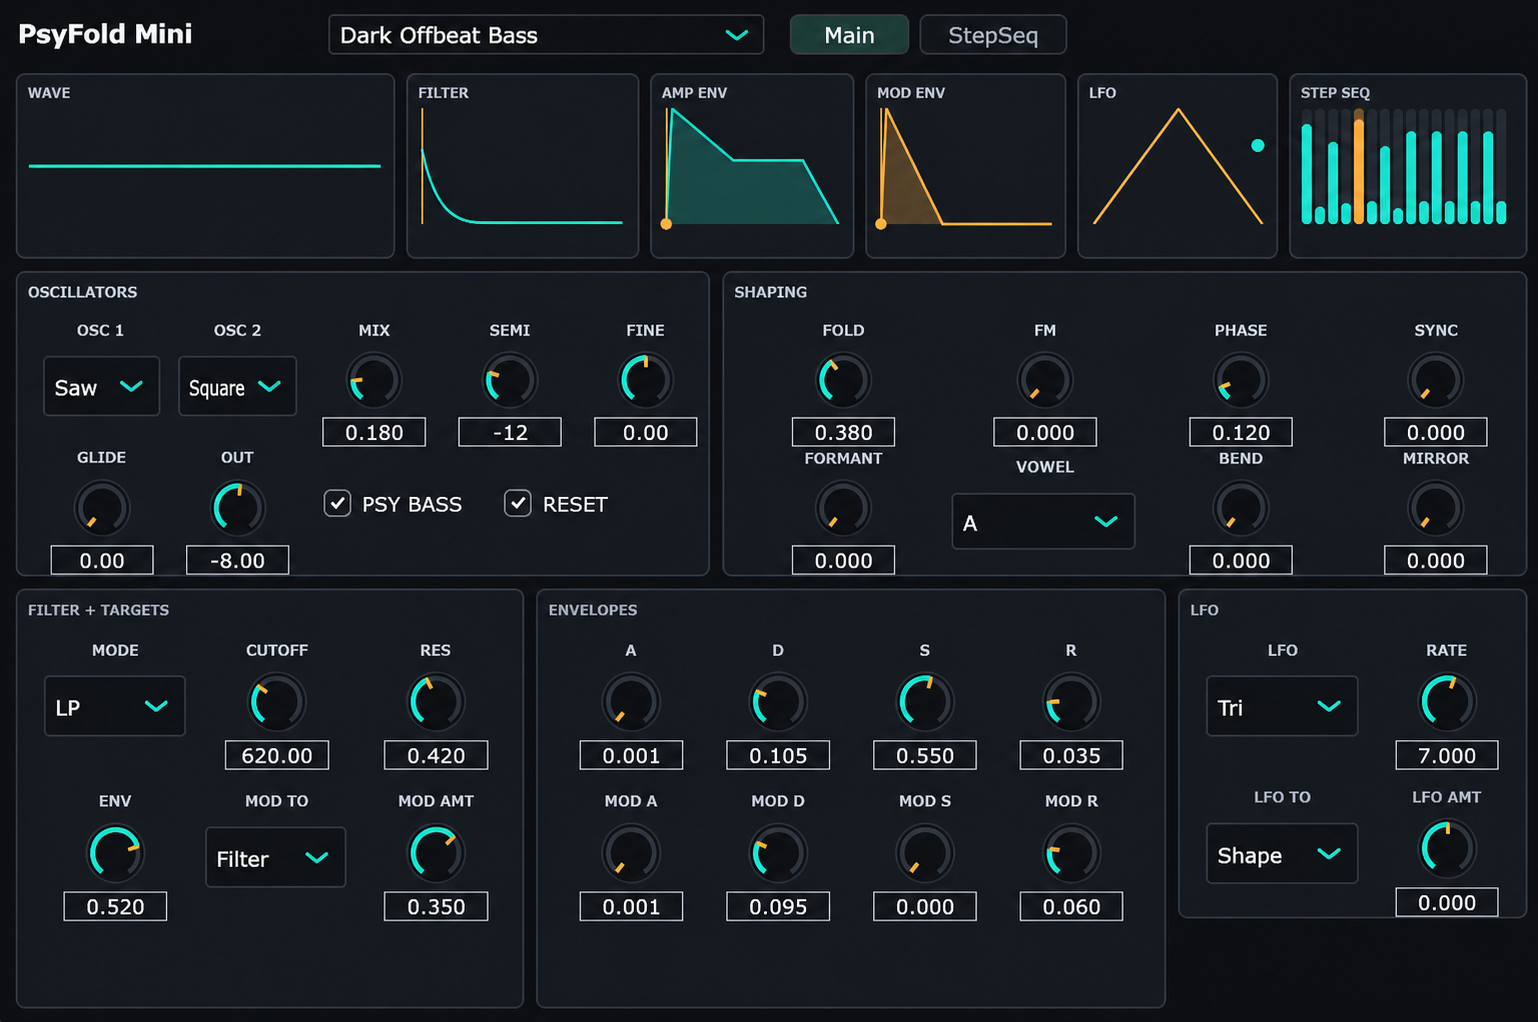Click the LFO AMT knob

pyautogui.click(x=1447, y=849)
